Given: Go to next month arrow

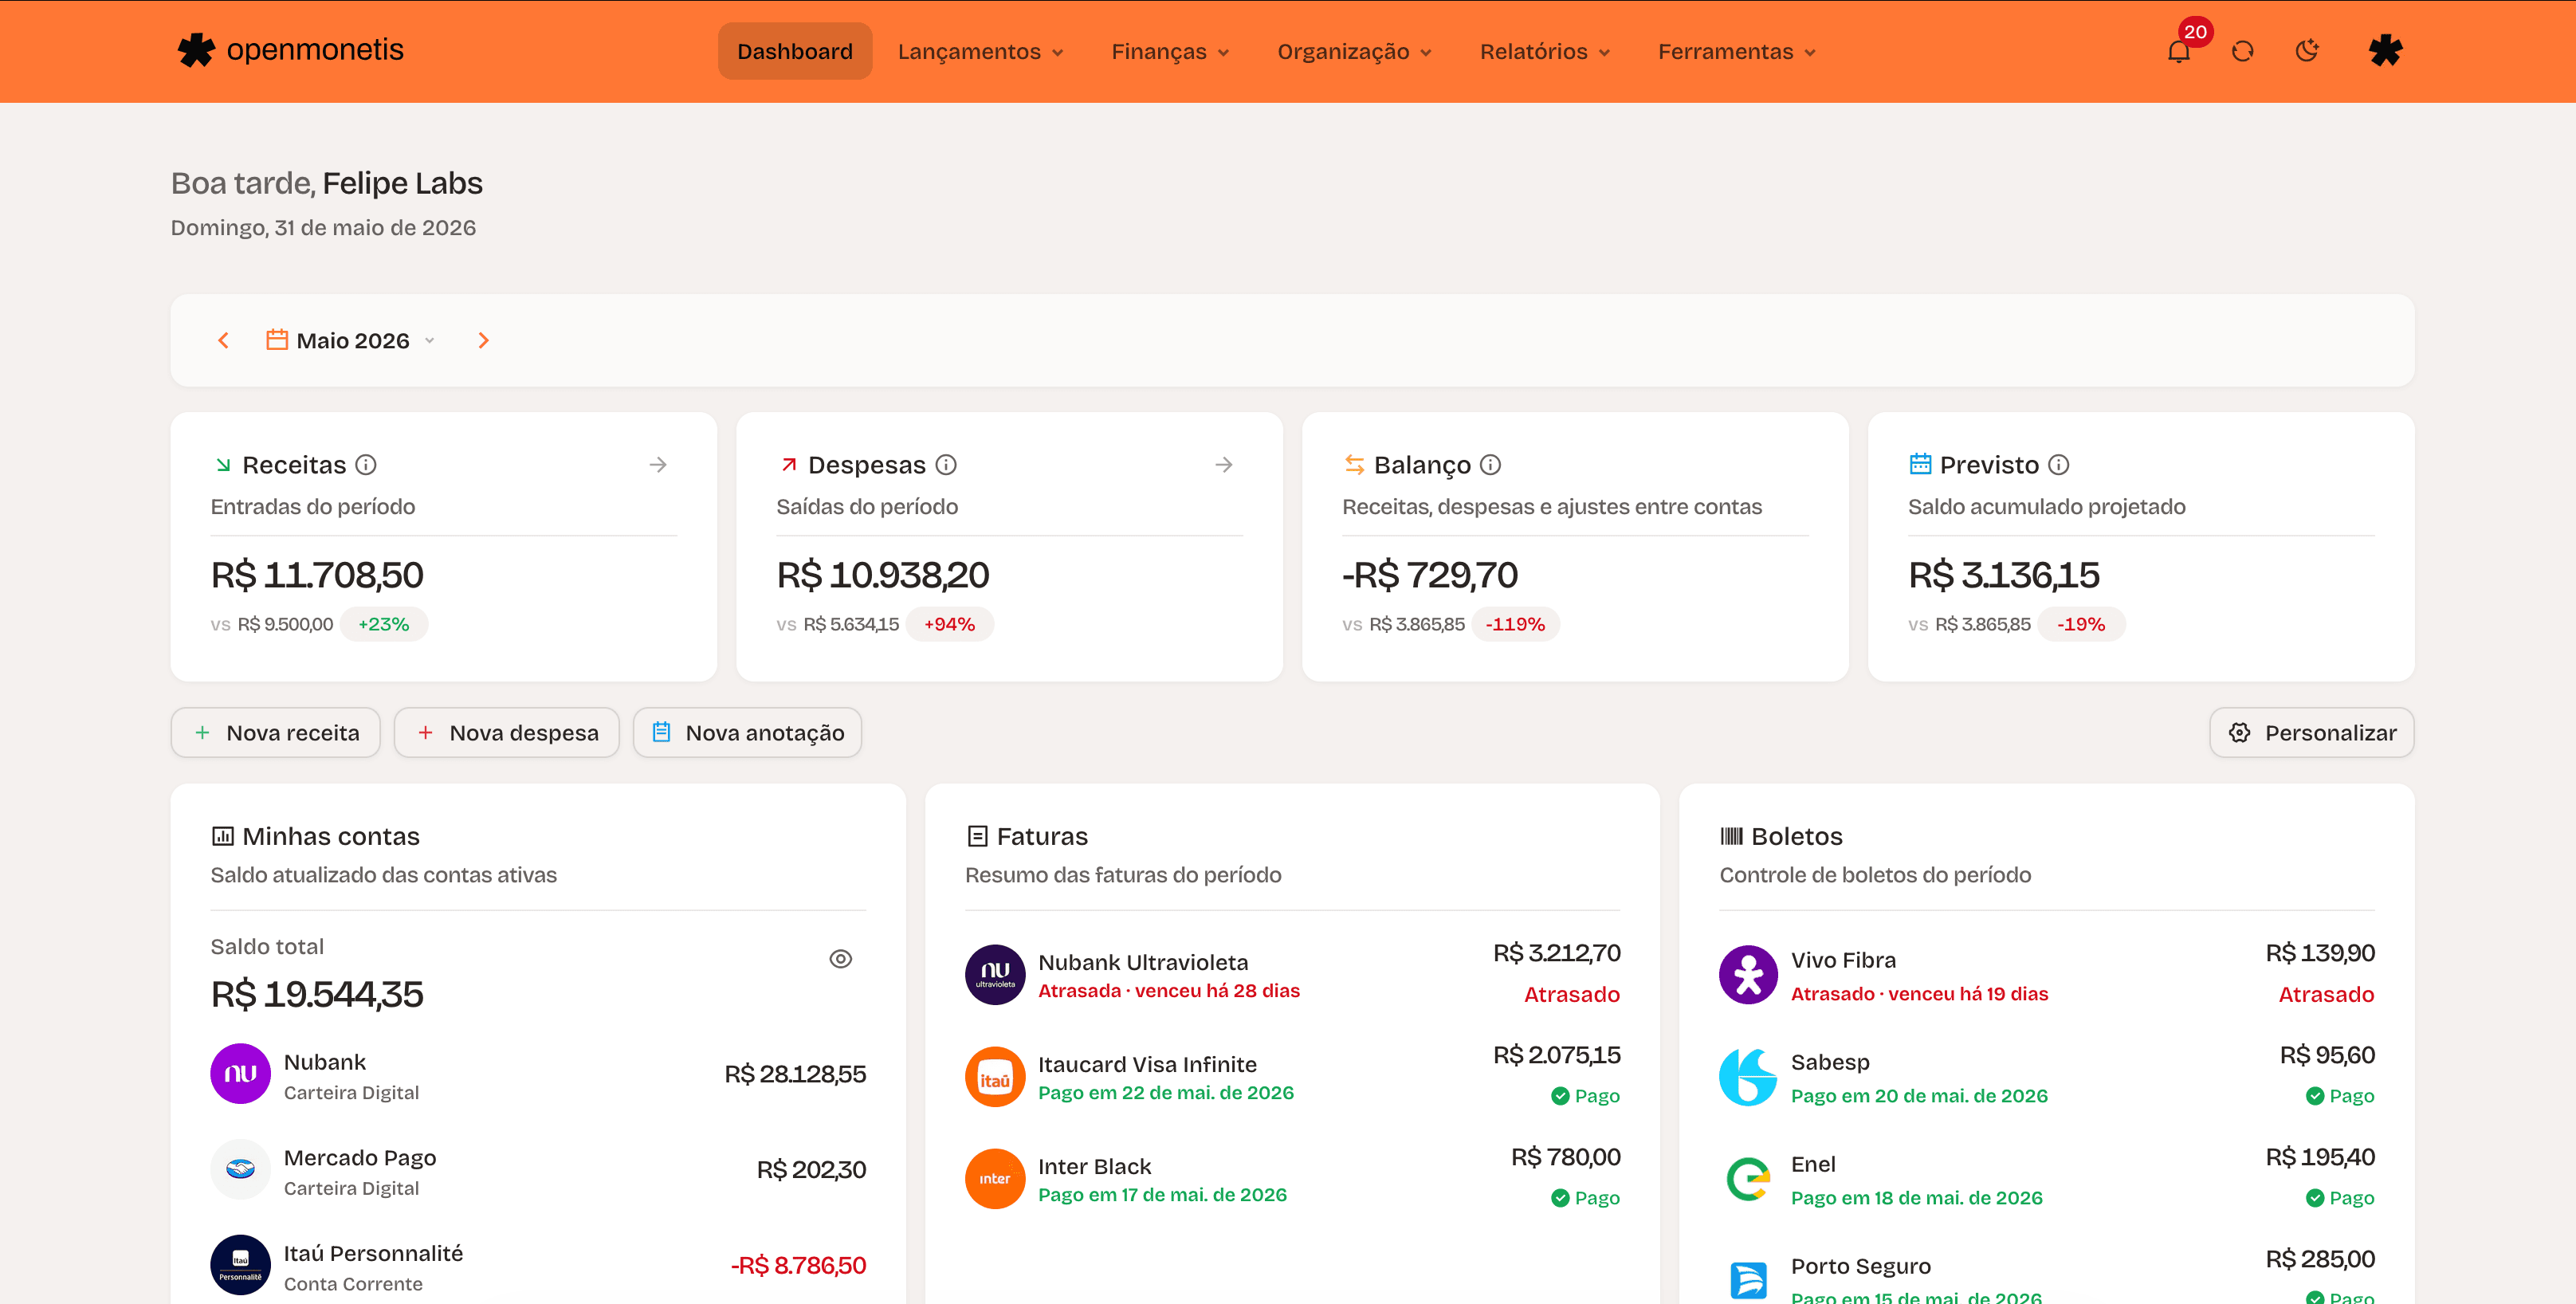Looking at the screenshot, I should (x=483, y=340).
